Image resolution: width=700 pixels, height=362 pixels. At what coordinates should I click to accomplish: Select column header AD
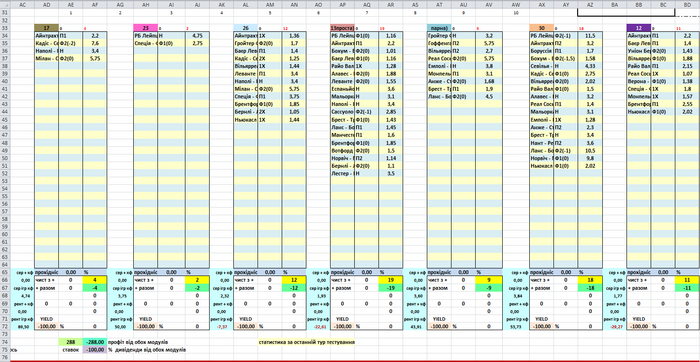click(x=46, y=4)
